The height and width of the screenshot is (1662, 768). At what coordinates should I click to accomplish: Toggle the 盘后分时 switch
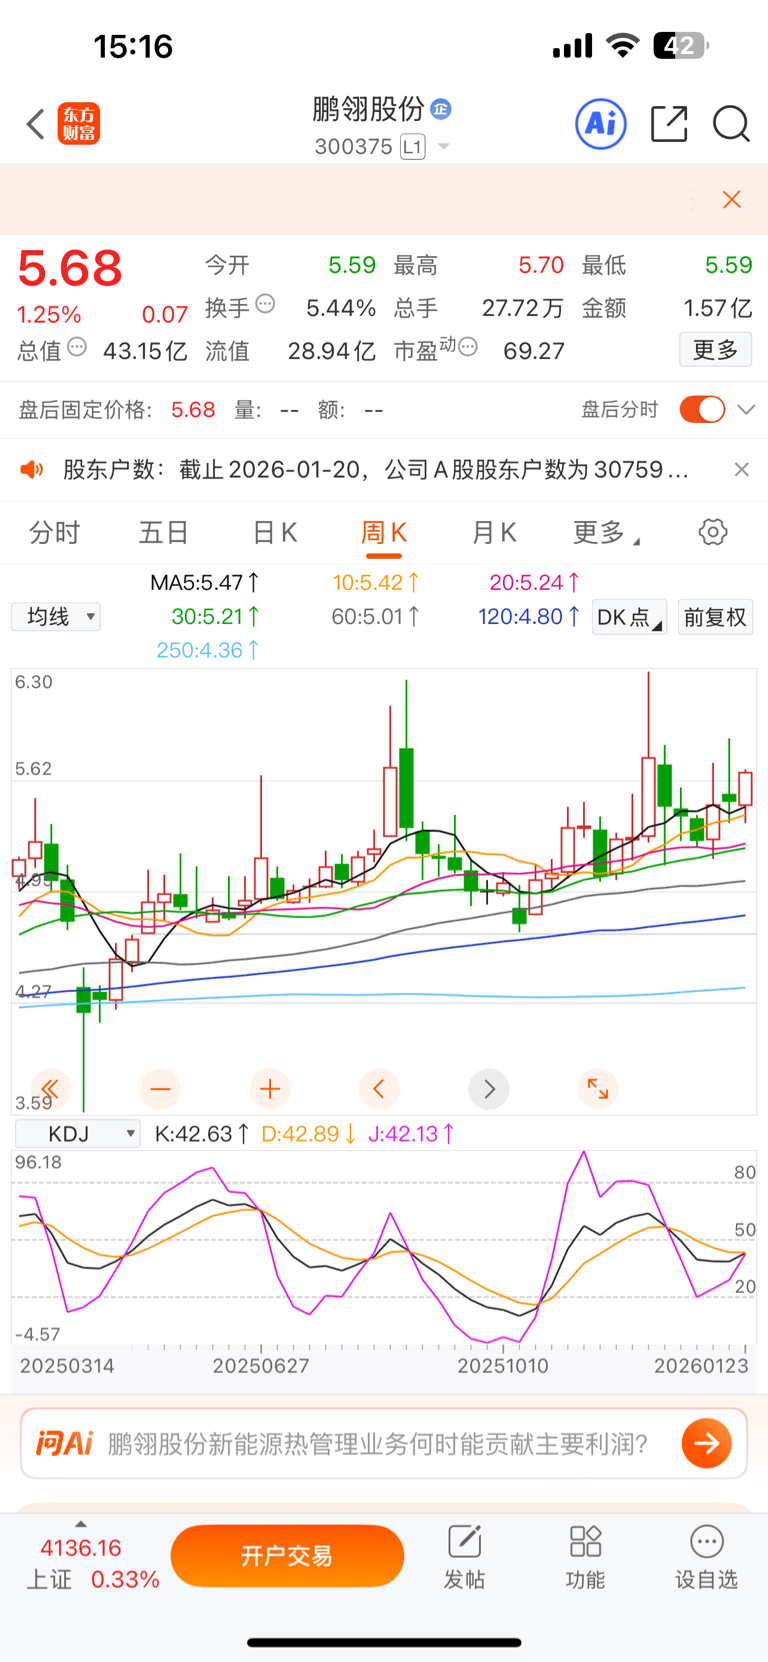[x=702, y=409]
